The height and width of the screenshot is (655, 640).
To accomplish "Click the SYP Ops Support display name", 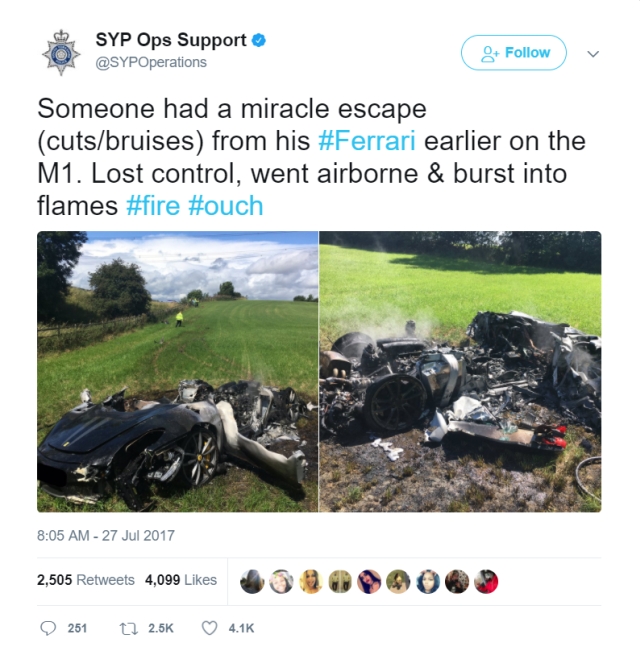I will pyautogui.click(x=171, y=40).
